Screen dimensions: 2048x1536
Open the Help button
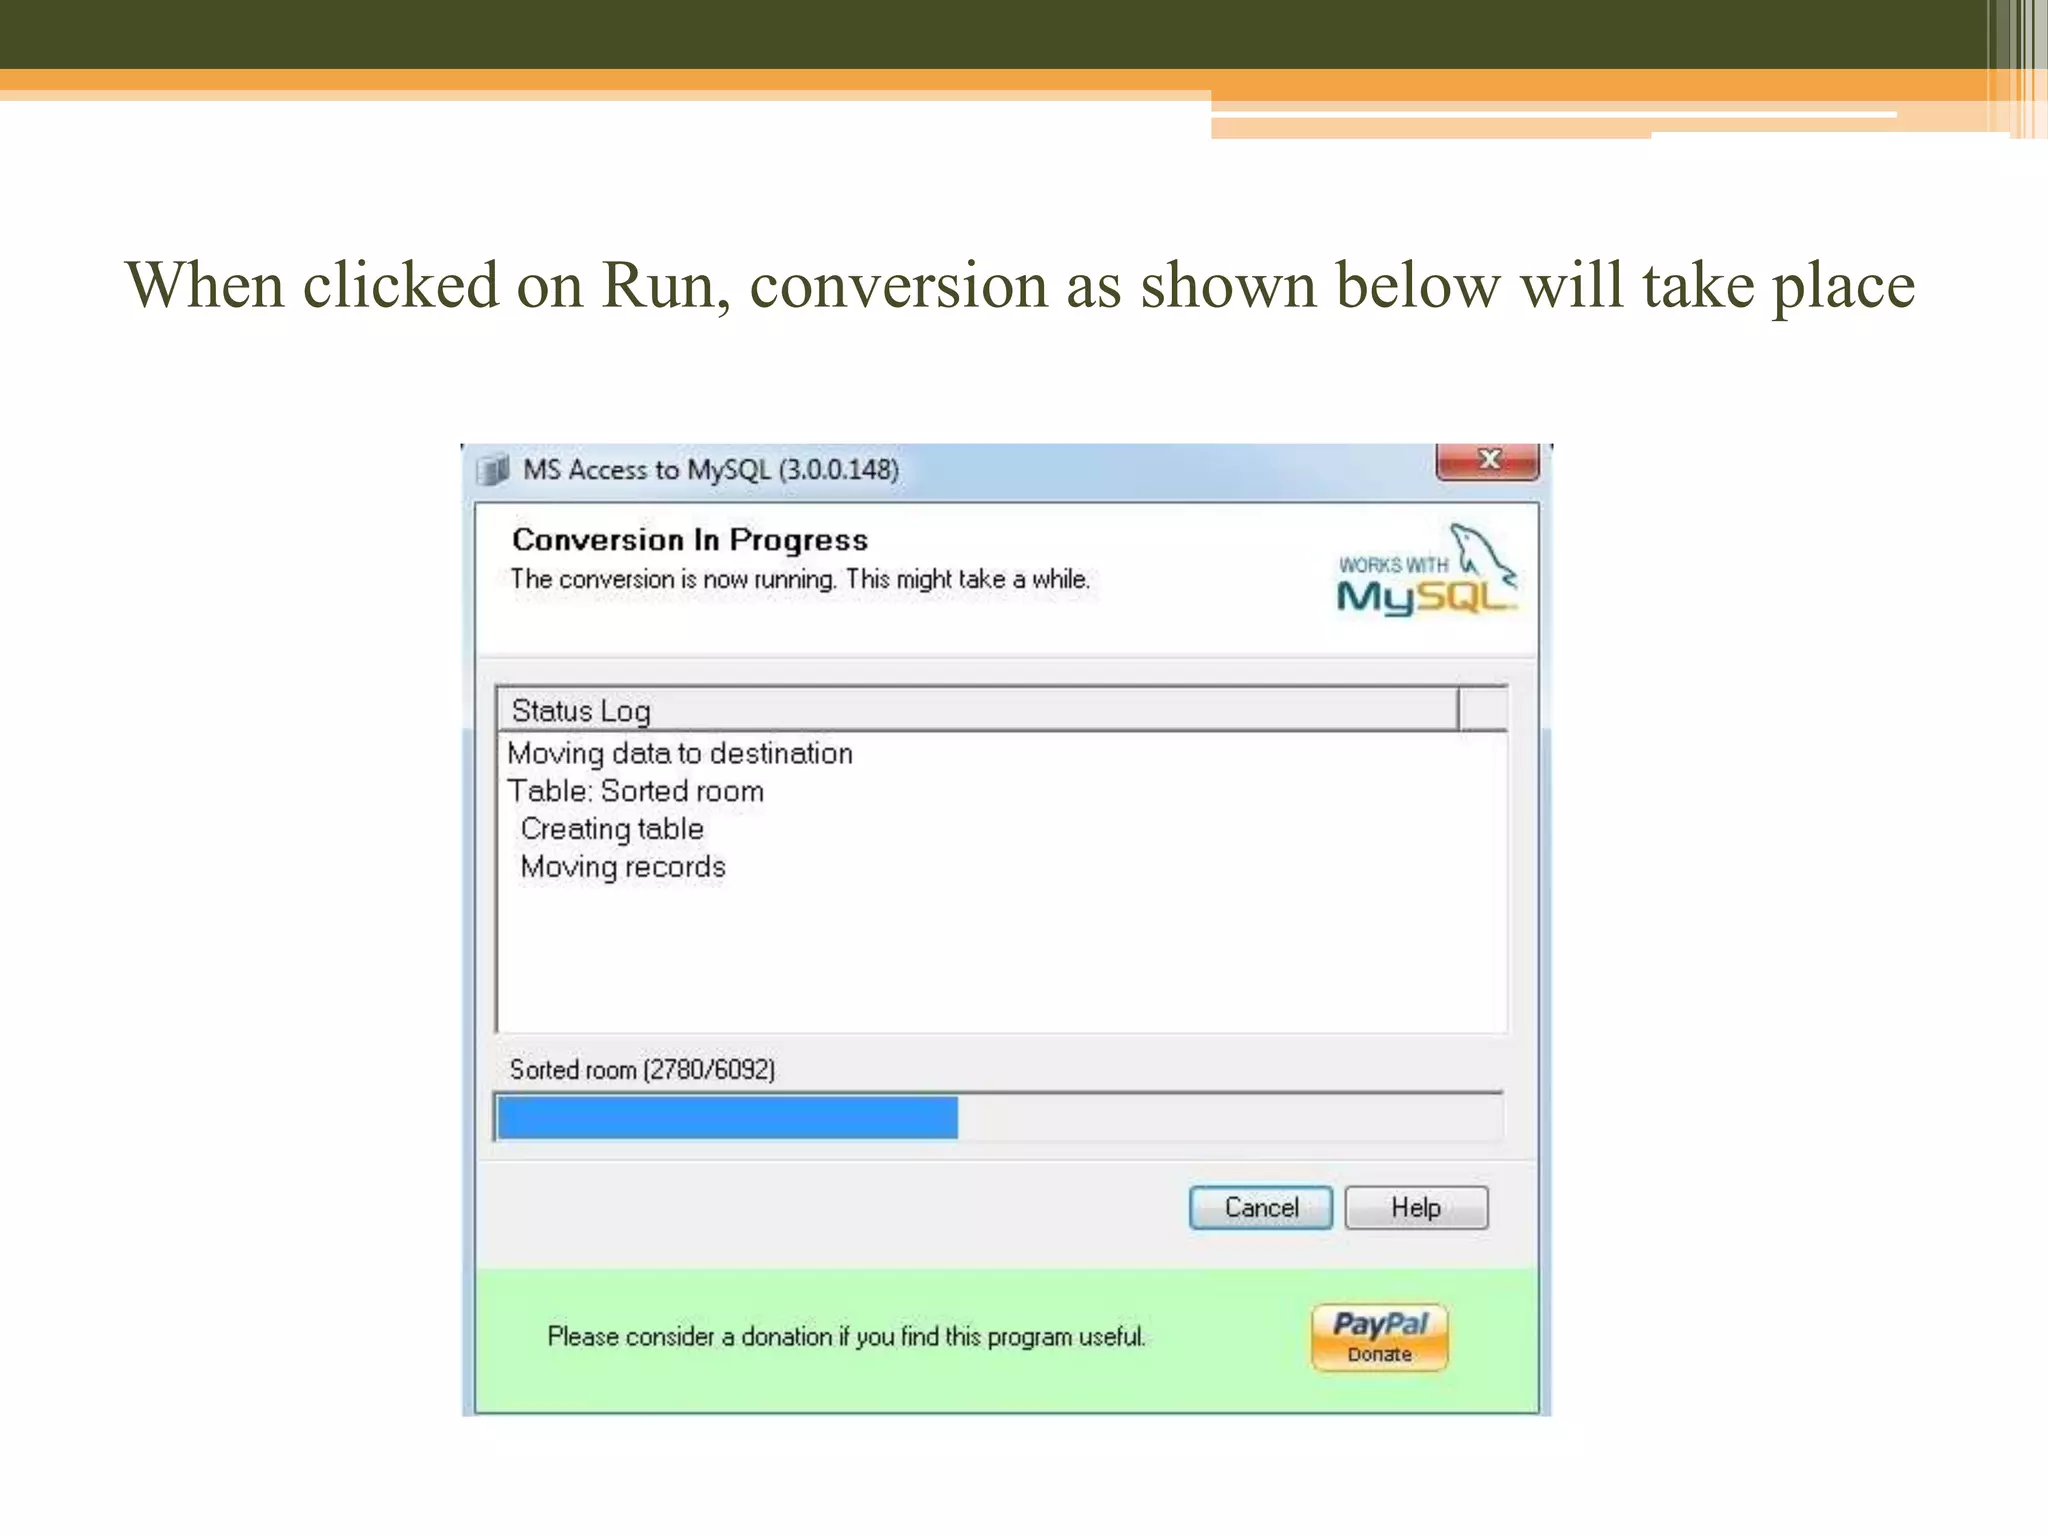coord(1416,1208)
